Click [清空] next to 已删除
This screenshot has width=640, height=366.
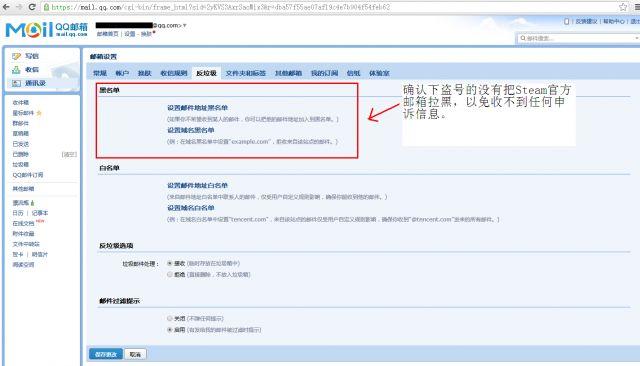[69, 154]
